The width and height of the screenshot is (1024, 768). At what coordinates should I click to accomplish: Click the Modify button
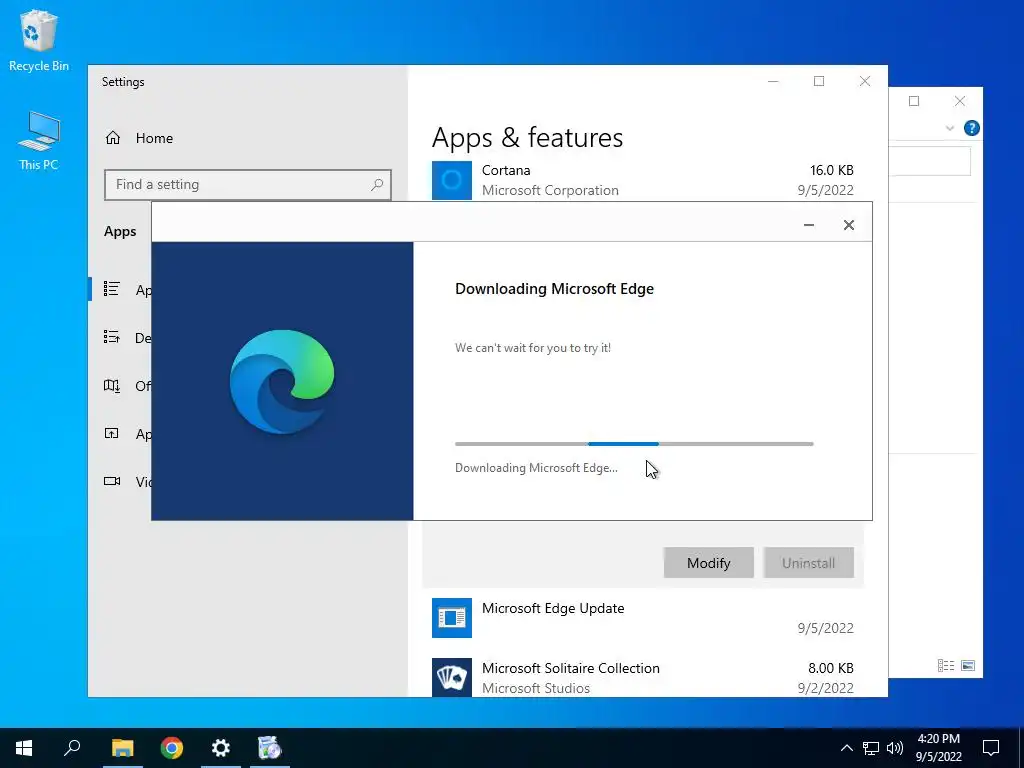(x=709, y=563)
